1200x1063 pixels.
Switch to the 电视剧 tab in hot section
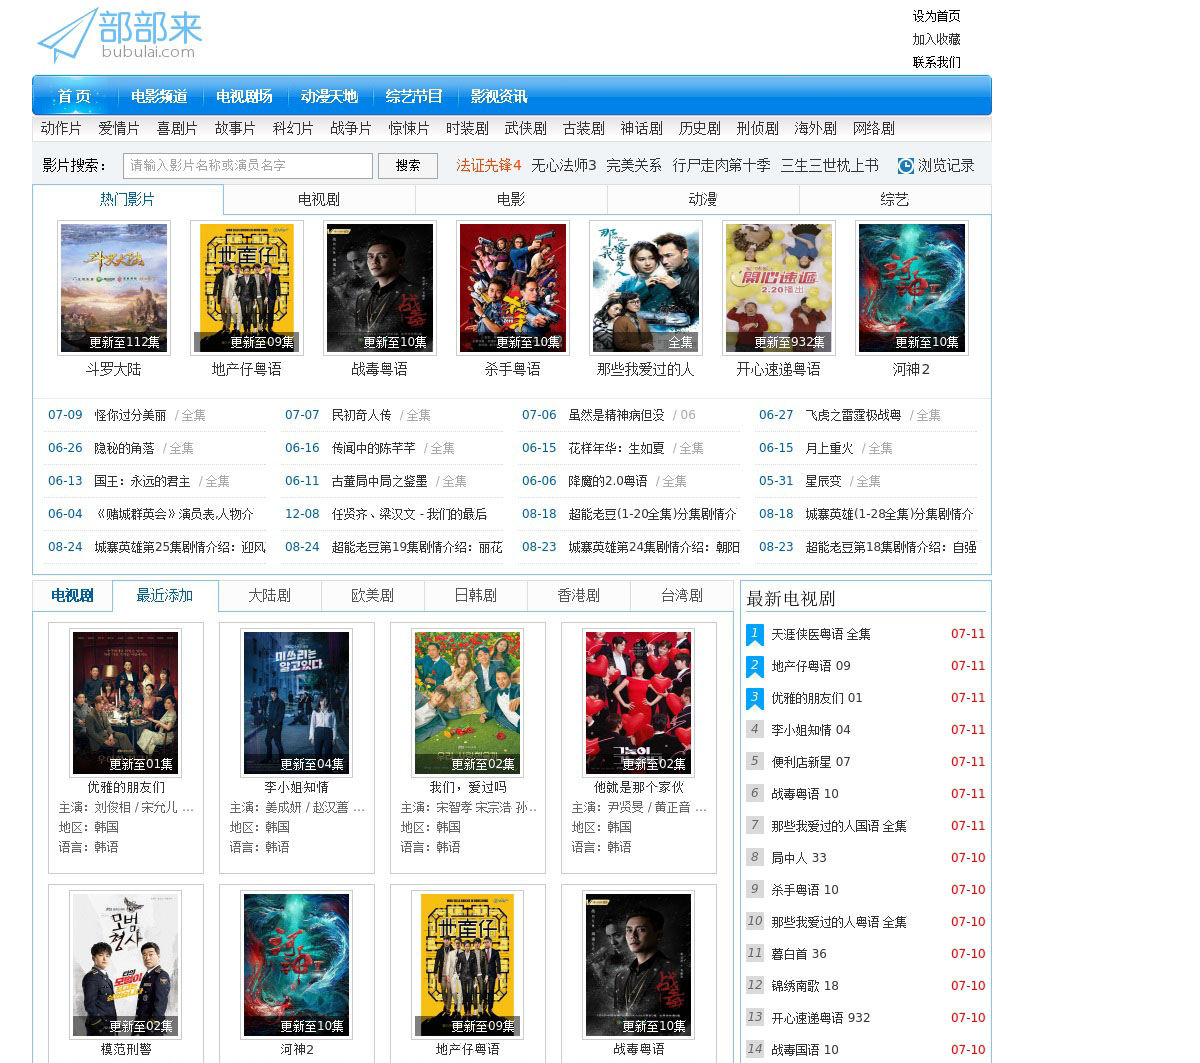pos(319,200)
